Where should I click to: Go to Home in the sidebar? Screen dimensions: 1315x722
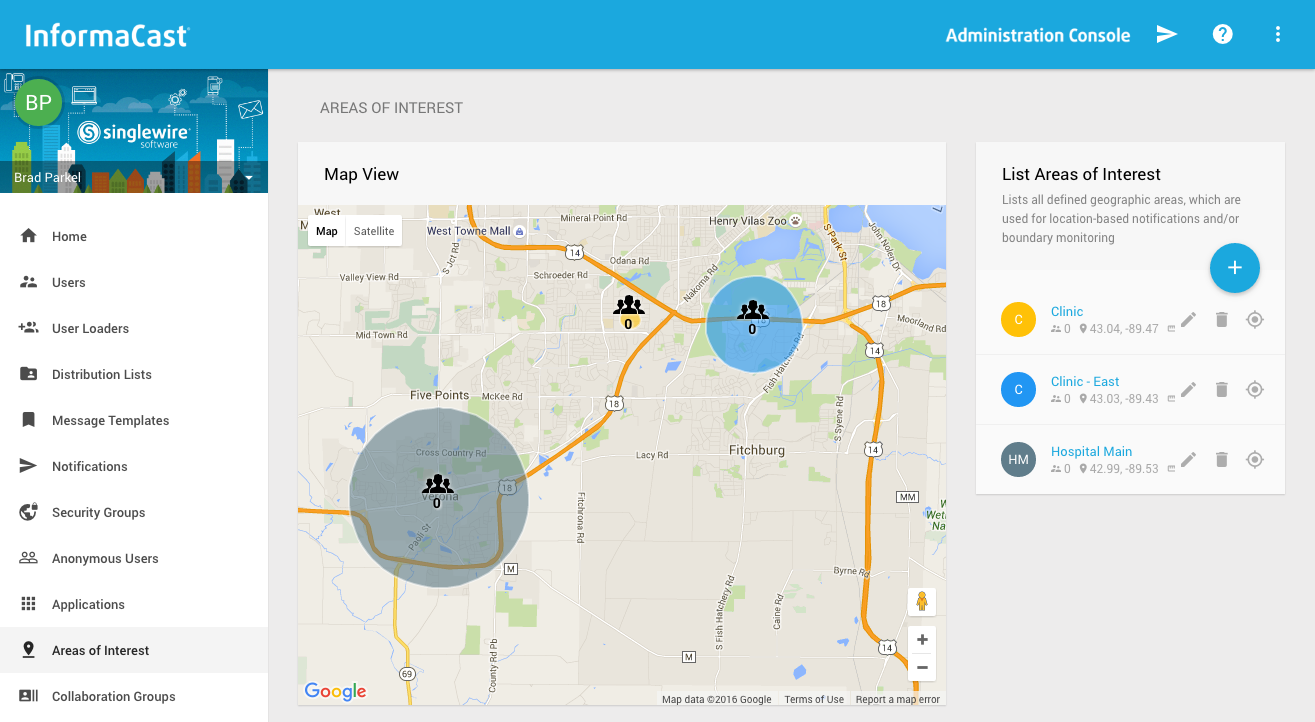click(x=134, y=236)
